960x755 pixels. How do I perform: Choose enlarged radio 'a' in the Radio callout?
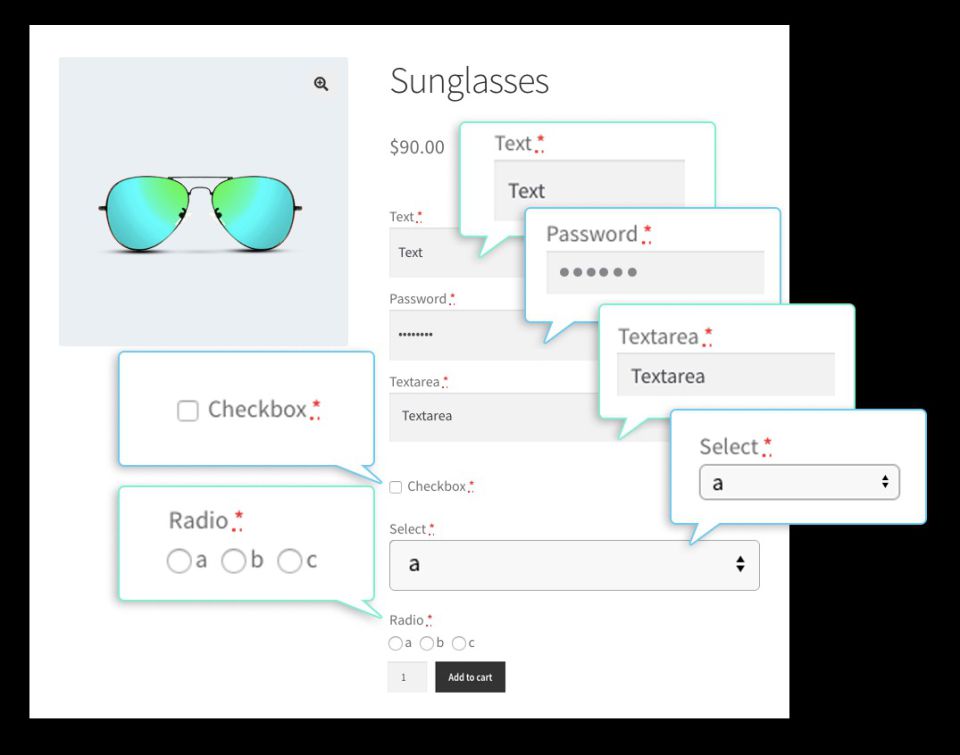(x=179, y=562)
